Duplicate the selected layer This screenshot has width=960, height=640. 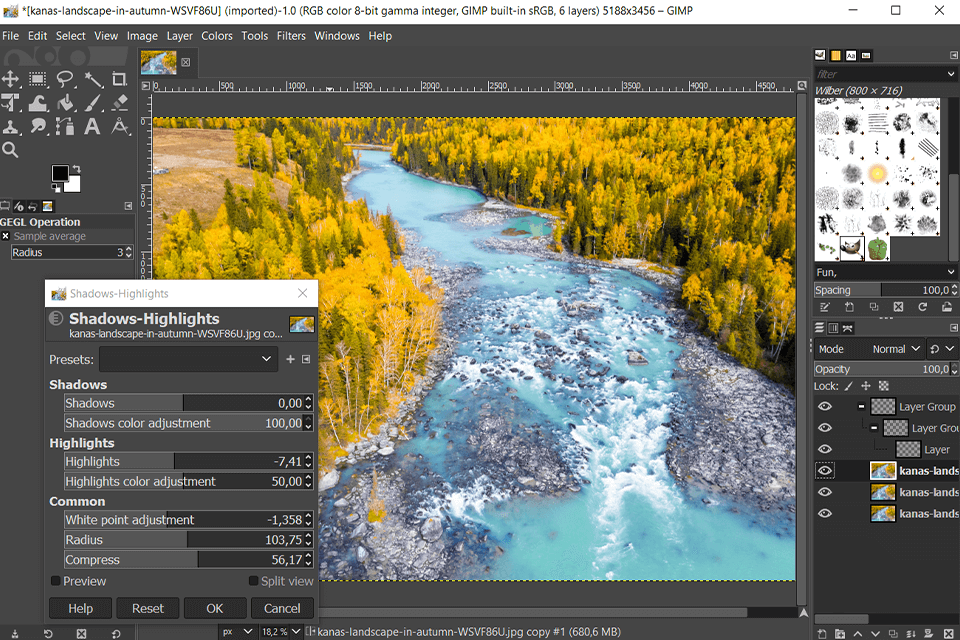coord(893,634)
